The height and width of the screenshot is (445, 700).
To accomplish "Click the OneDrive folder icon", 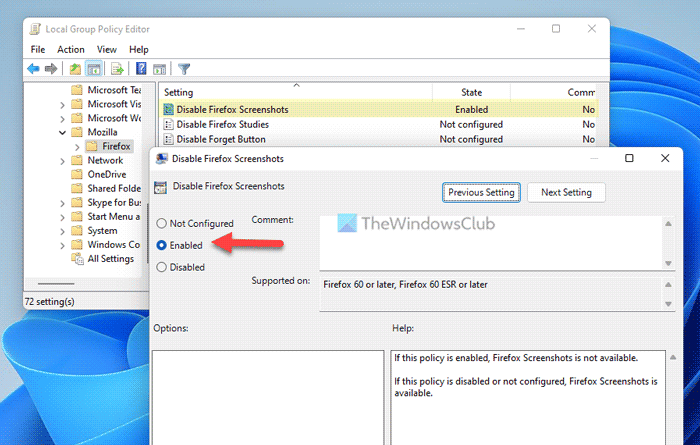I will pyautogui.click(x=77, y=174).
